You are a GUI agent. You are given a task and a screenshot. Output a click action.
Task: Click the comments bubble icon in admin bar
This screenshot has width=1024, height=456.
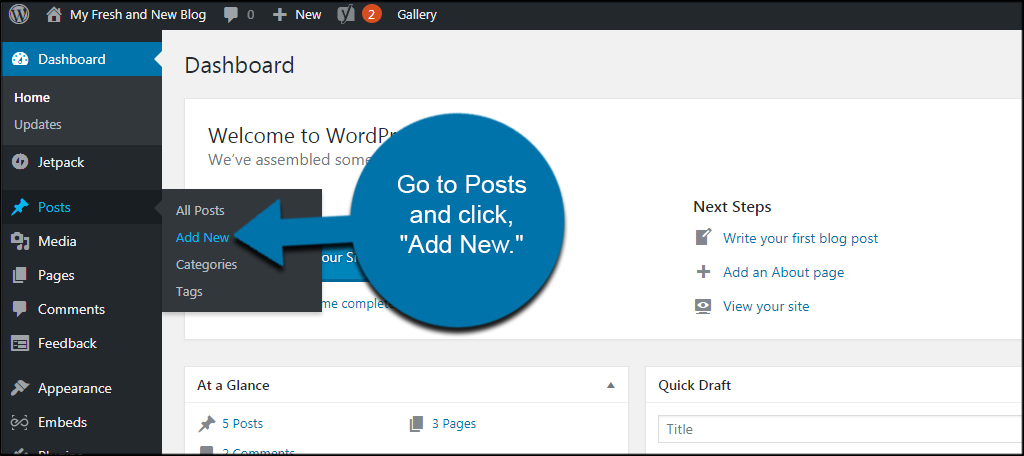[x=231, y=14]
